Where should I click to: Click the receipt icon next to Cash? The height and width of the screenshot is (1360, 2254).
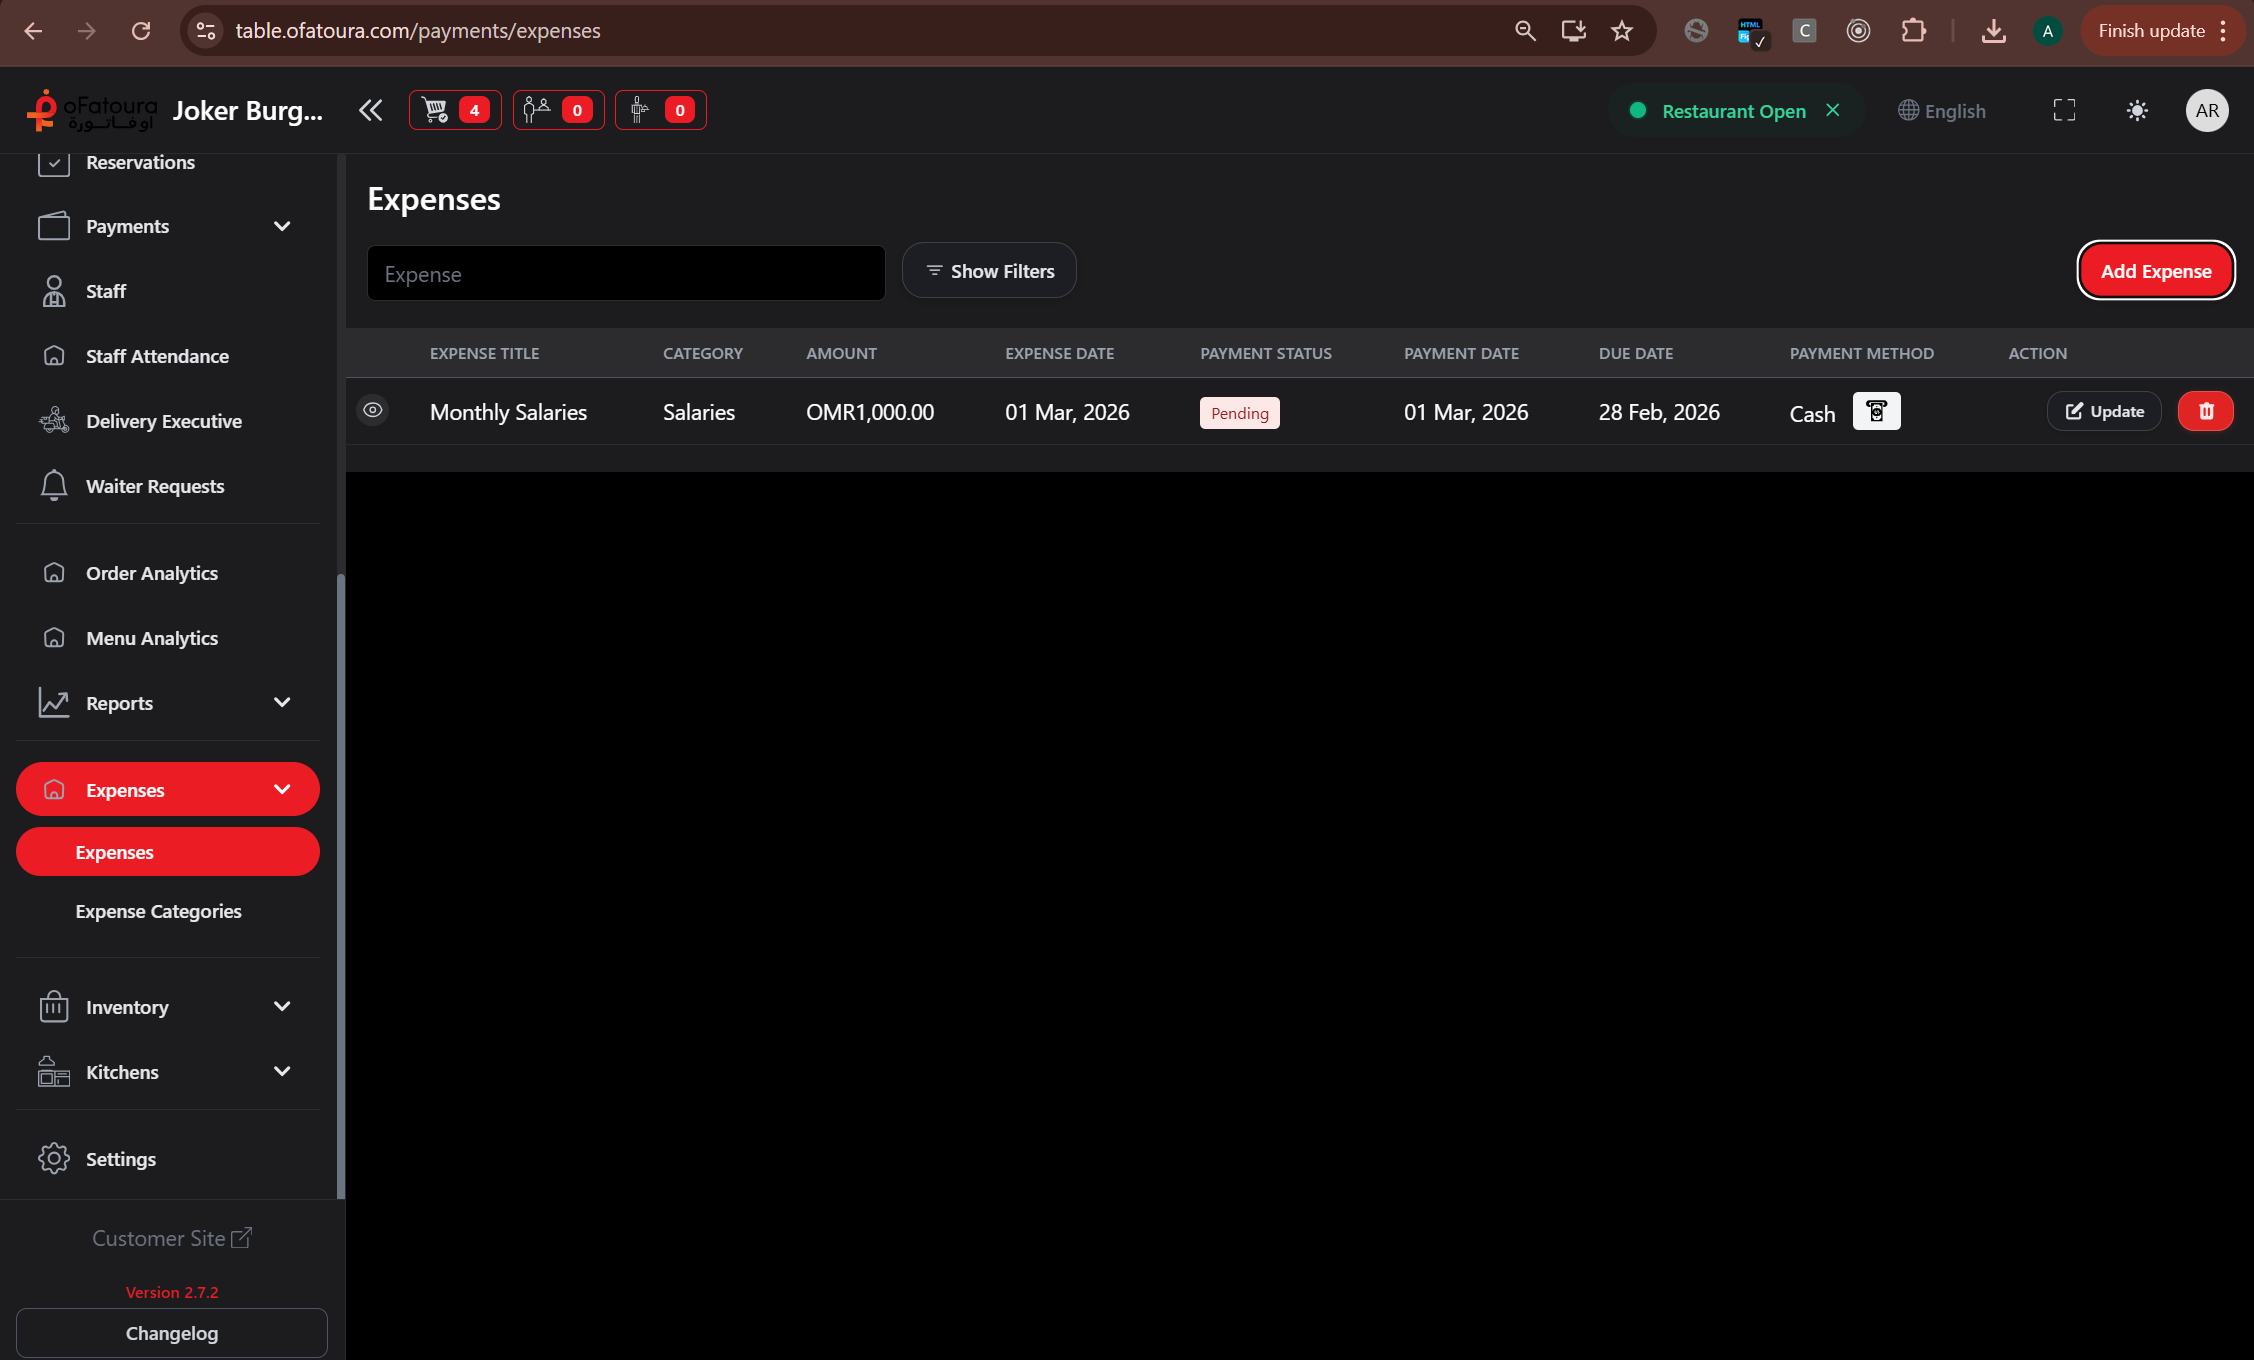[x=1876, y=411]
